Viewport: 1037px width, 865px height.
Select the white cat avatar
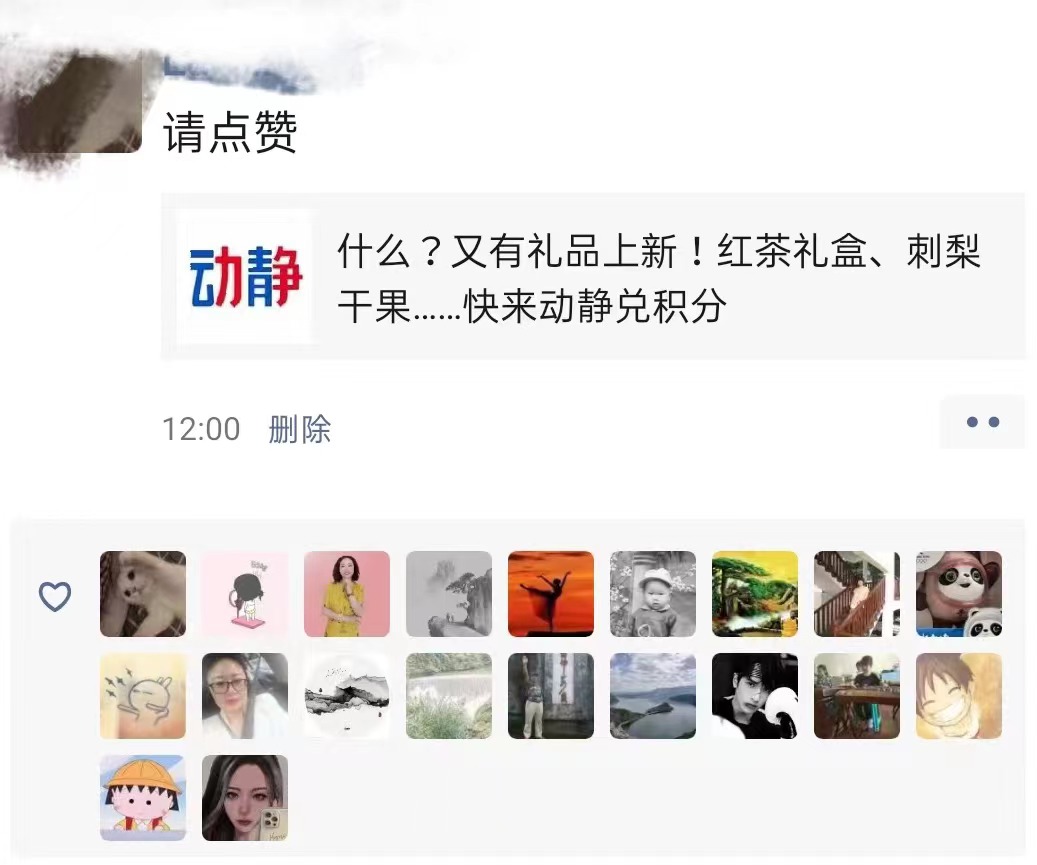click(143, 594)
